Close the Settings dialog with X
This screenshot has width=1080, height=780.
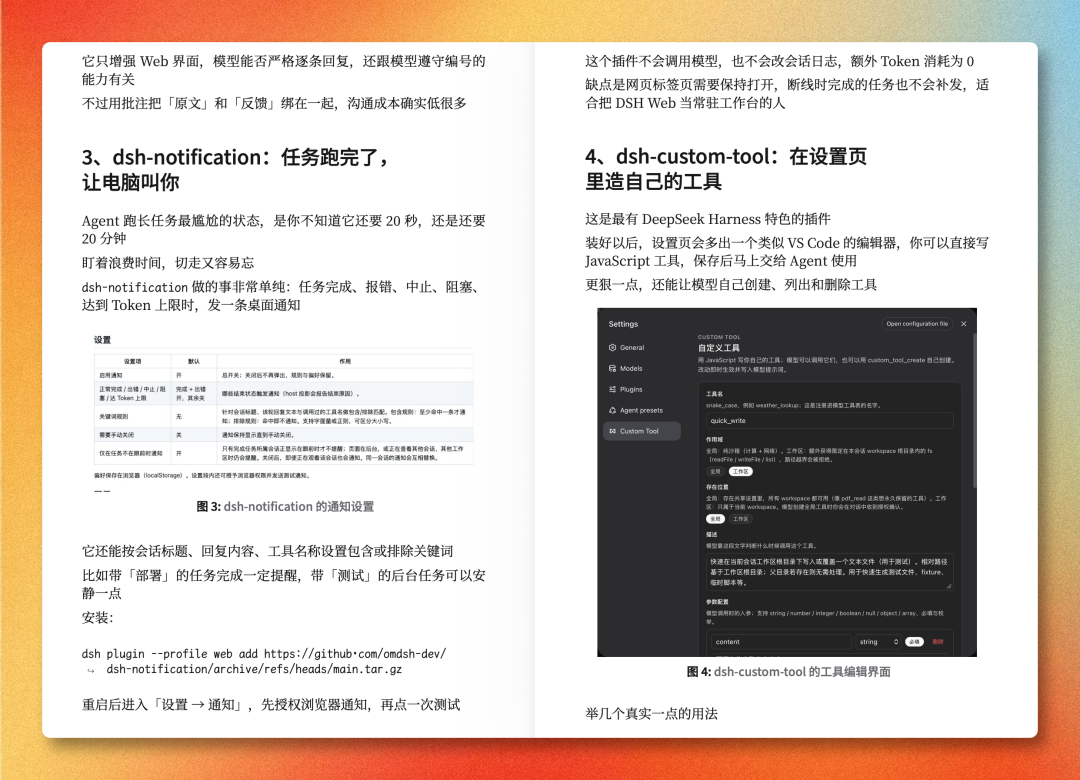click(964, 324)
